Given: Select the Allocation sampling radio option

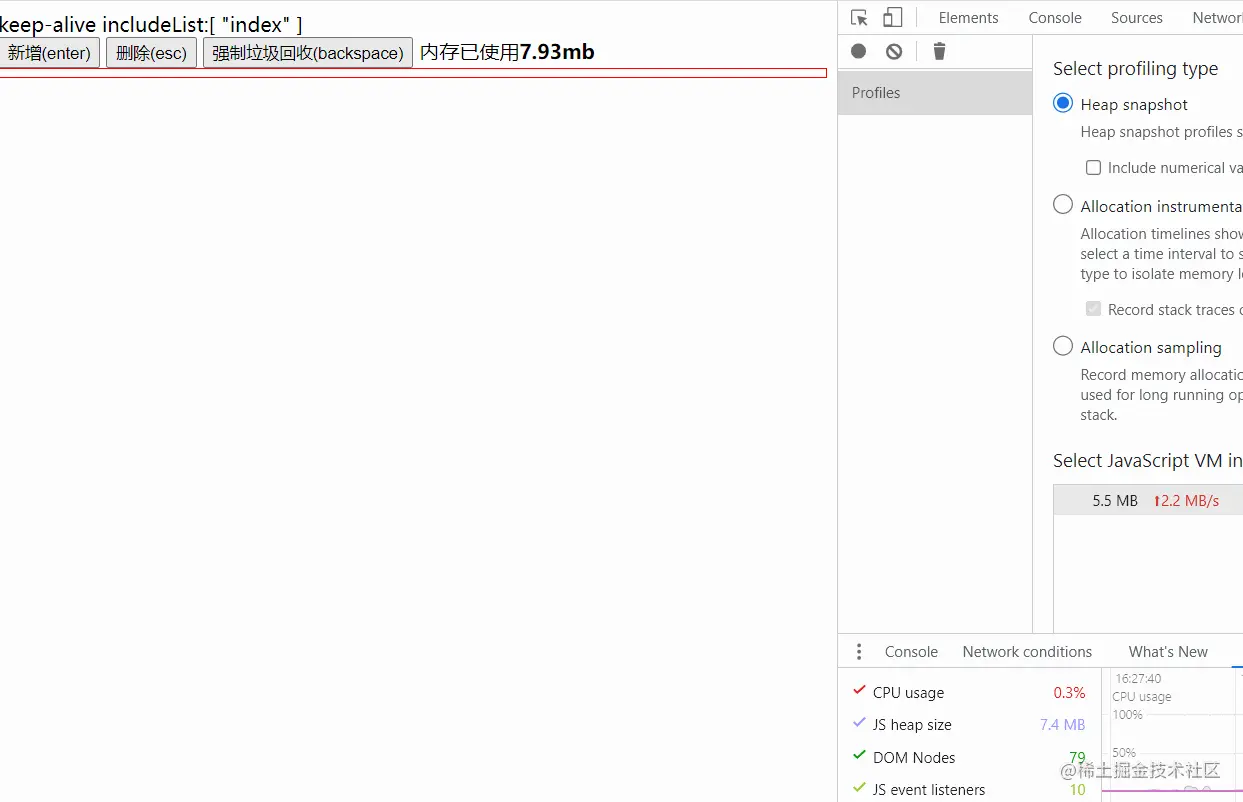Looking at the screenshot, I should [1063, 346].
